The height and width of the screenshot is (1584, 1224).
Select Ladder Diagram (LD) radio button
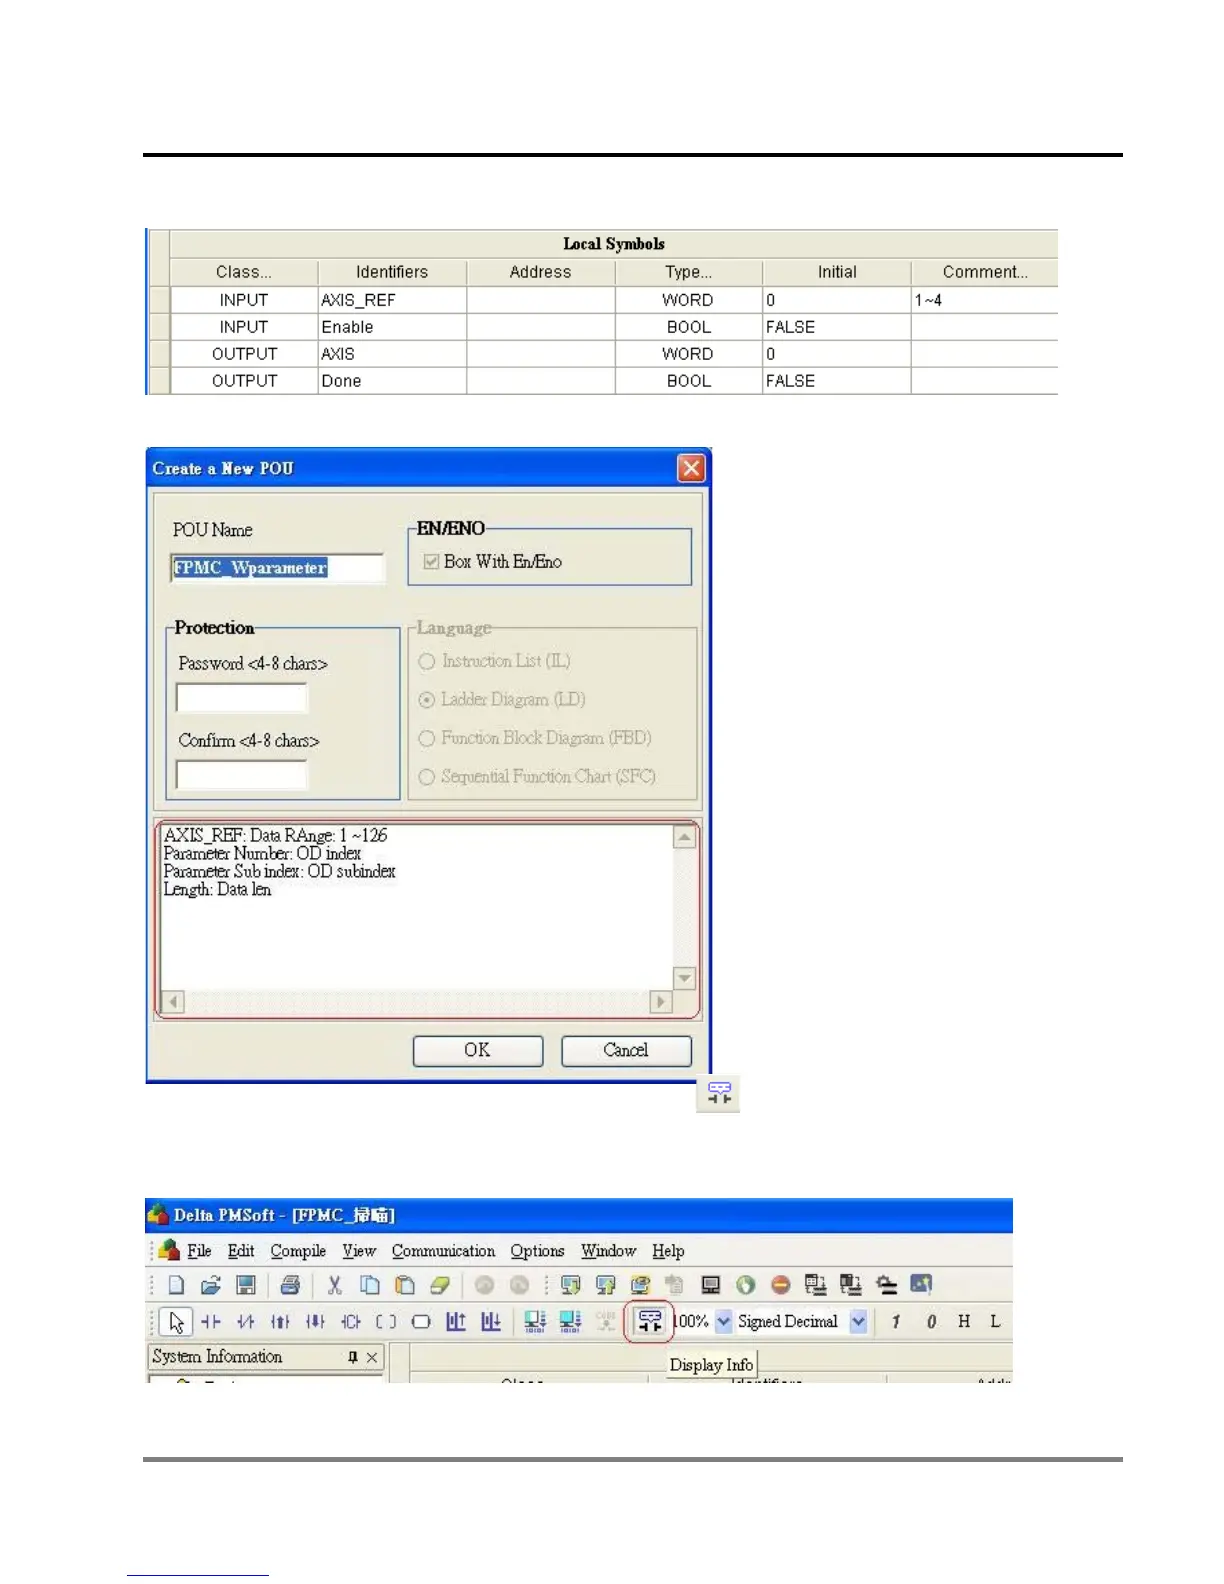pos(427,700)
